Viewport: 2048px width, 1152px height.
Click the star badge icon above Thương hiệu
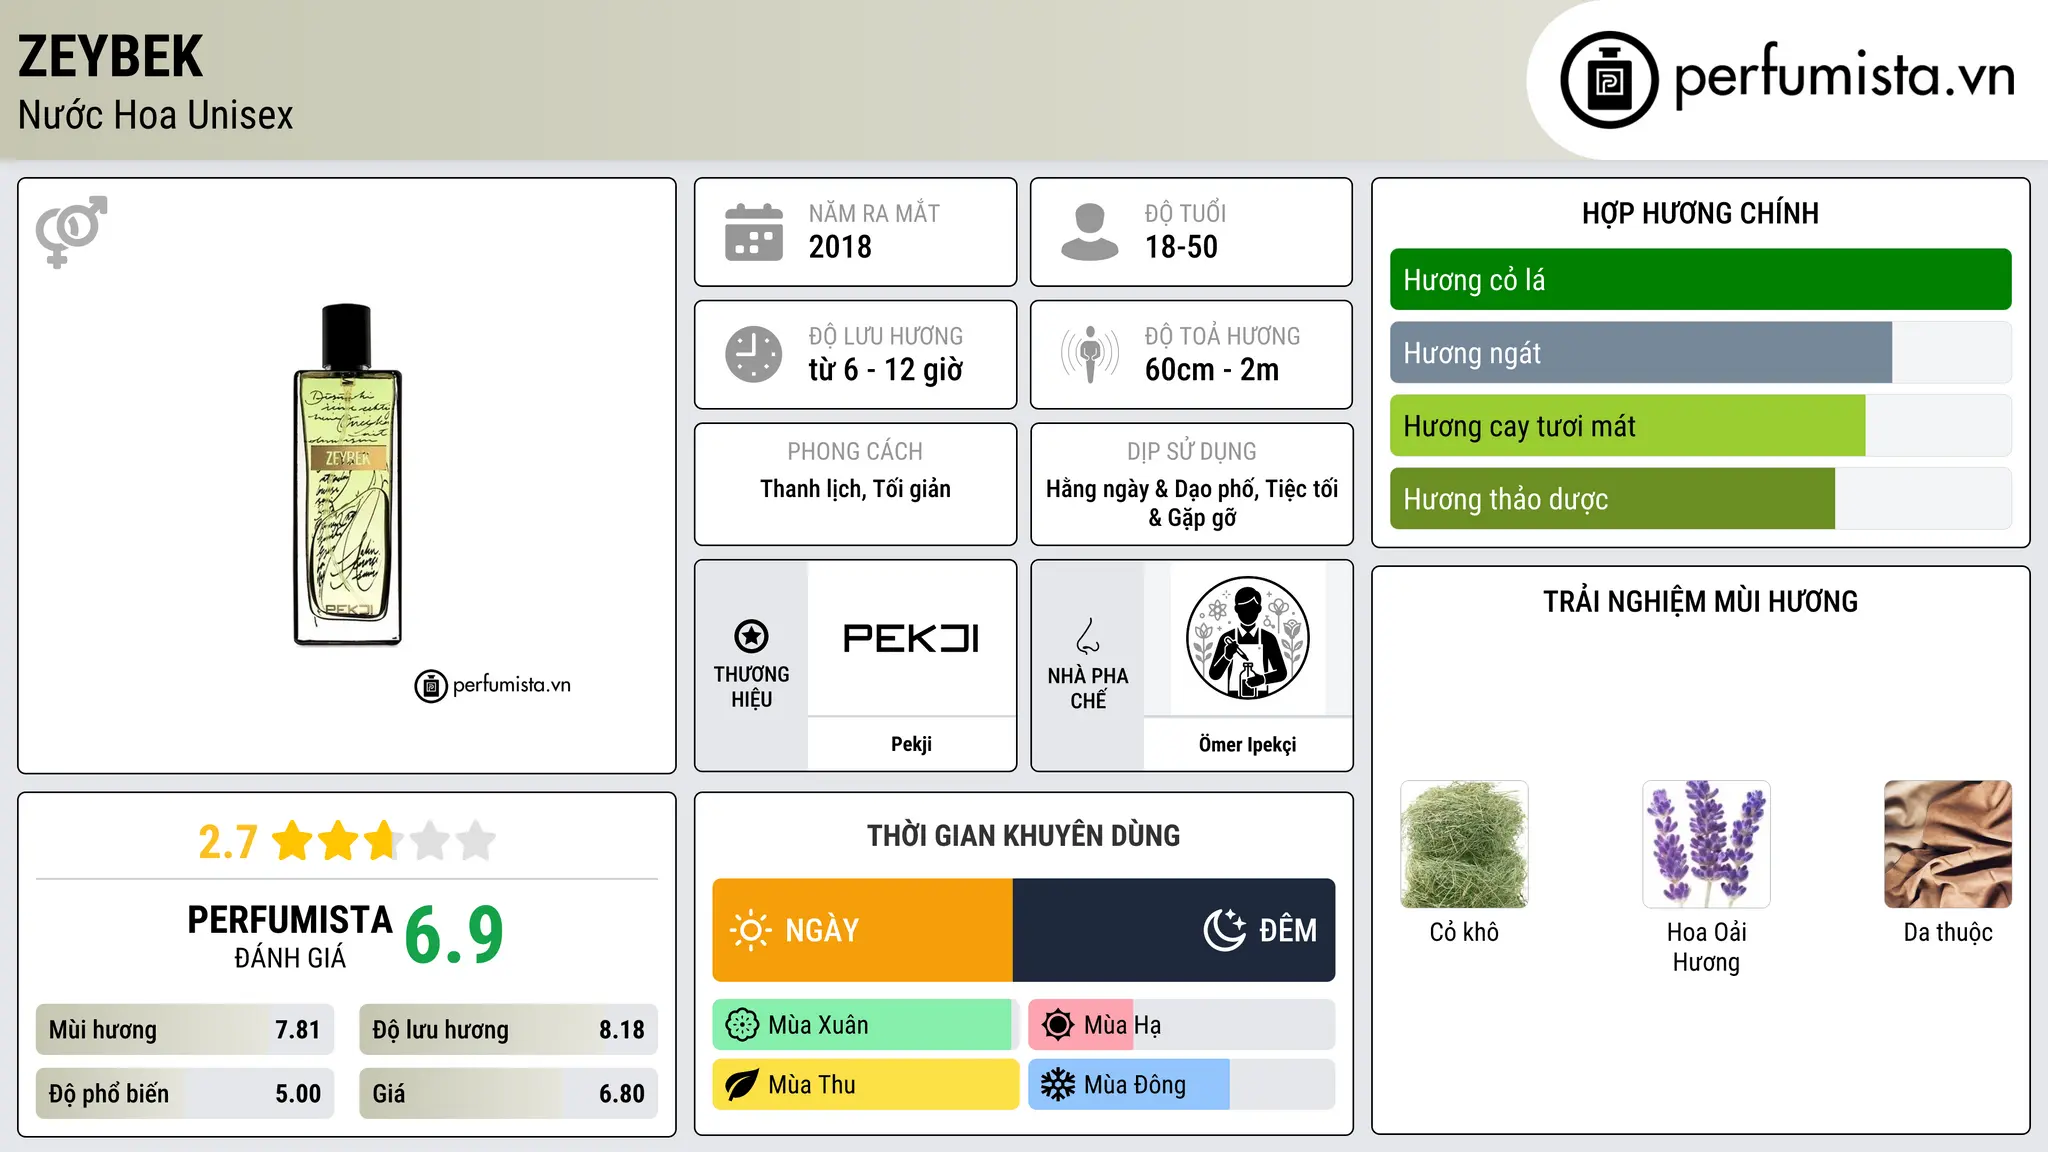coord(751,636)
